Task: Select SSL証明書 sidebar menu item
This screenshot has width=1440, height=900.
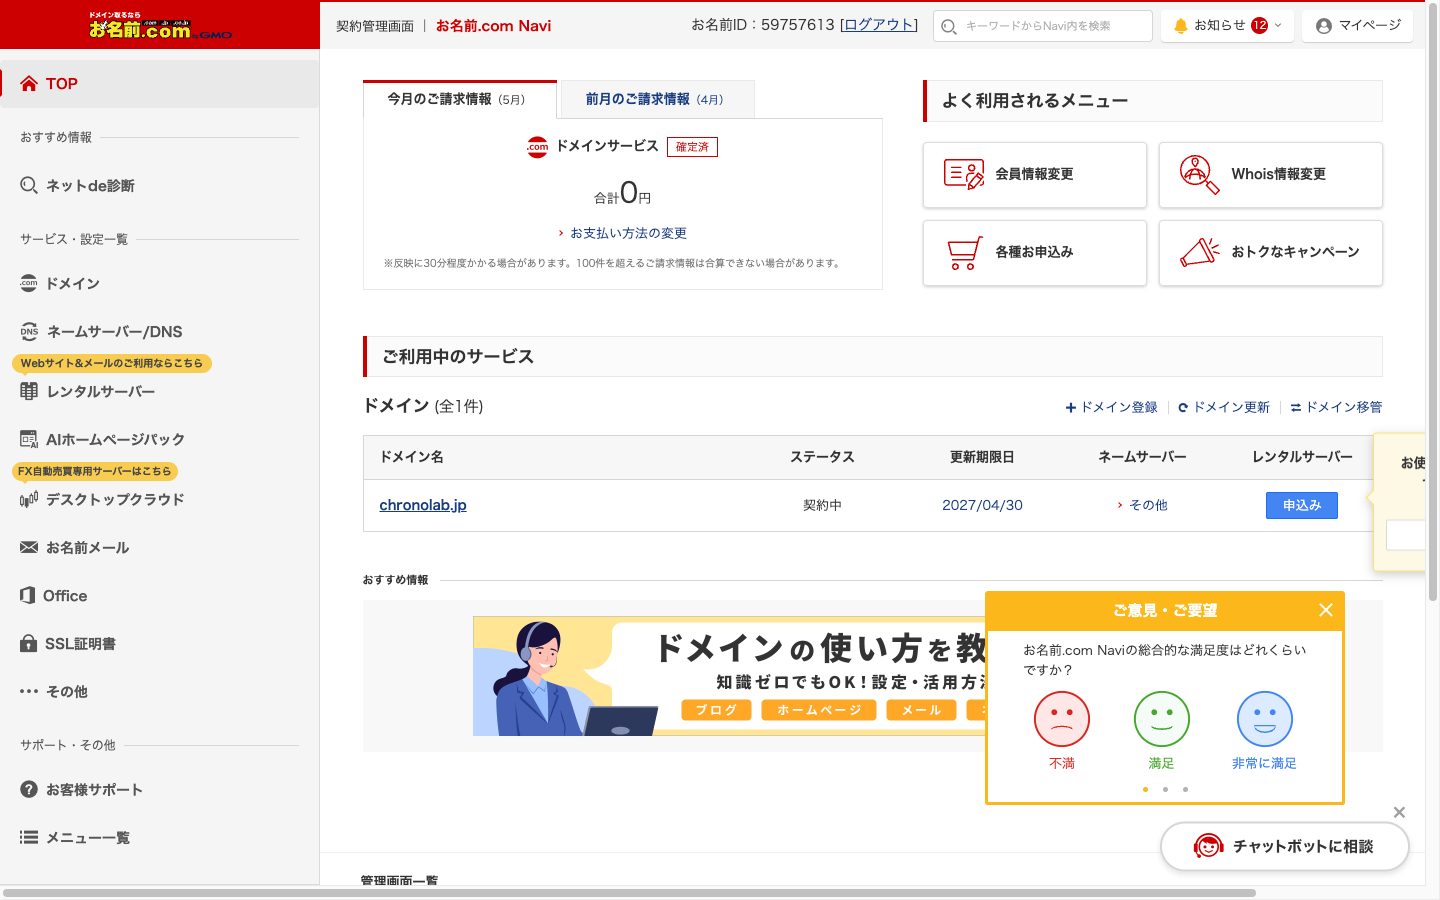Action: click(159, 643)
